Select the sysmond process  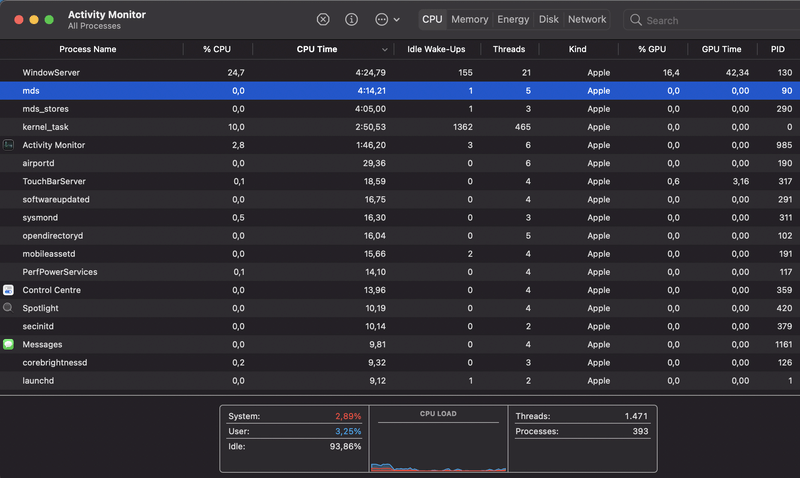click(40, 218)
